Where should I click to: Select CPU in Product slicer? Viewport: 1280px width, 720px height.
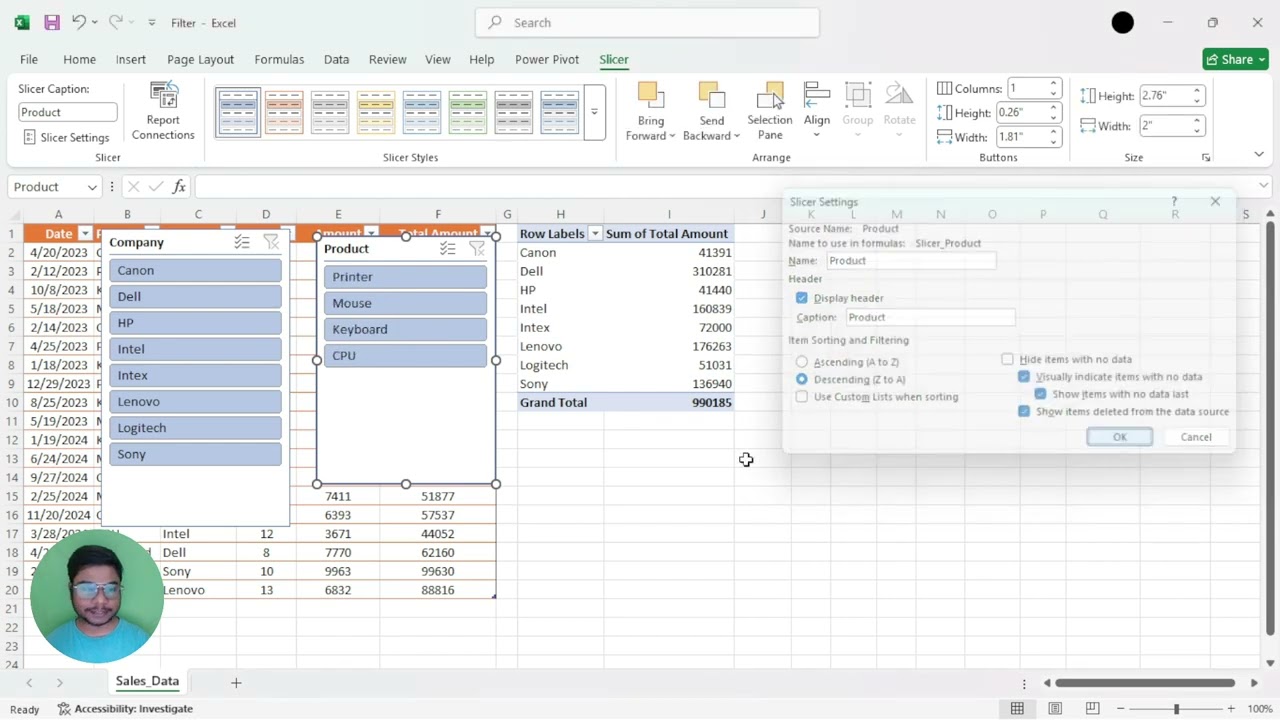[405, 355]
